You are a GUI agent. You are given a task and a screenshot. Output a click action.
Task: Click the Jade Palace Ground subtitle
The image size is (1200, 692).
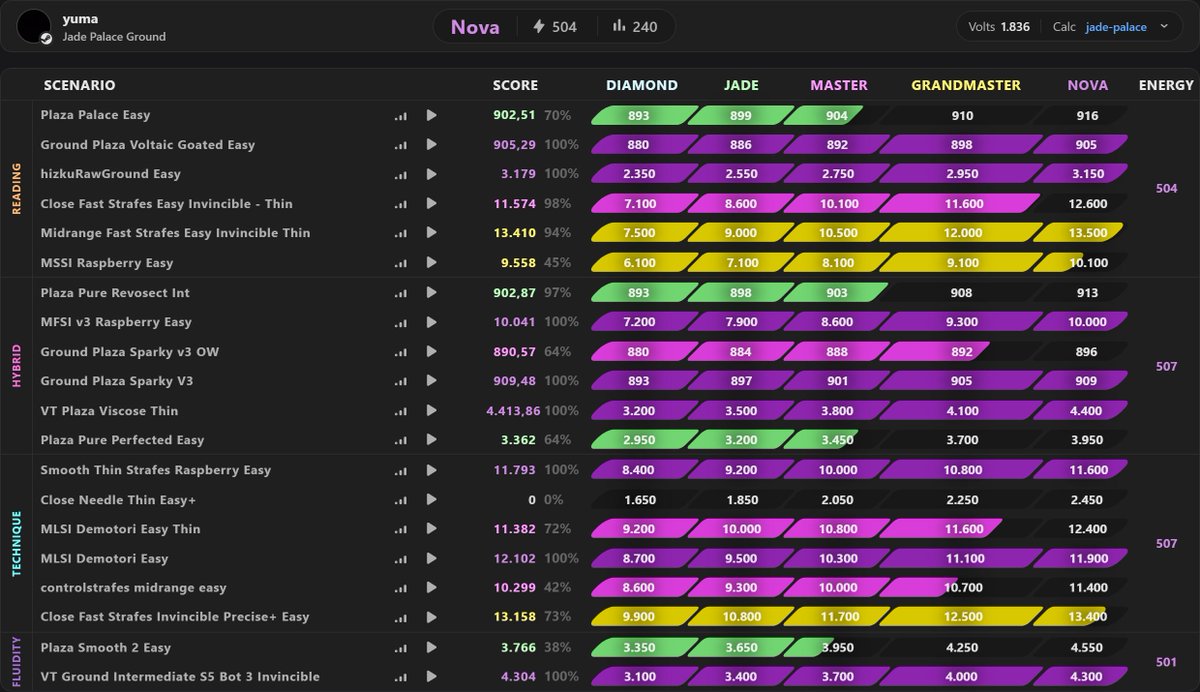[x=114, y=37]
